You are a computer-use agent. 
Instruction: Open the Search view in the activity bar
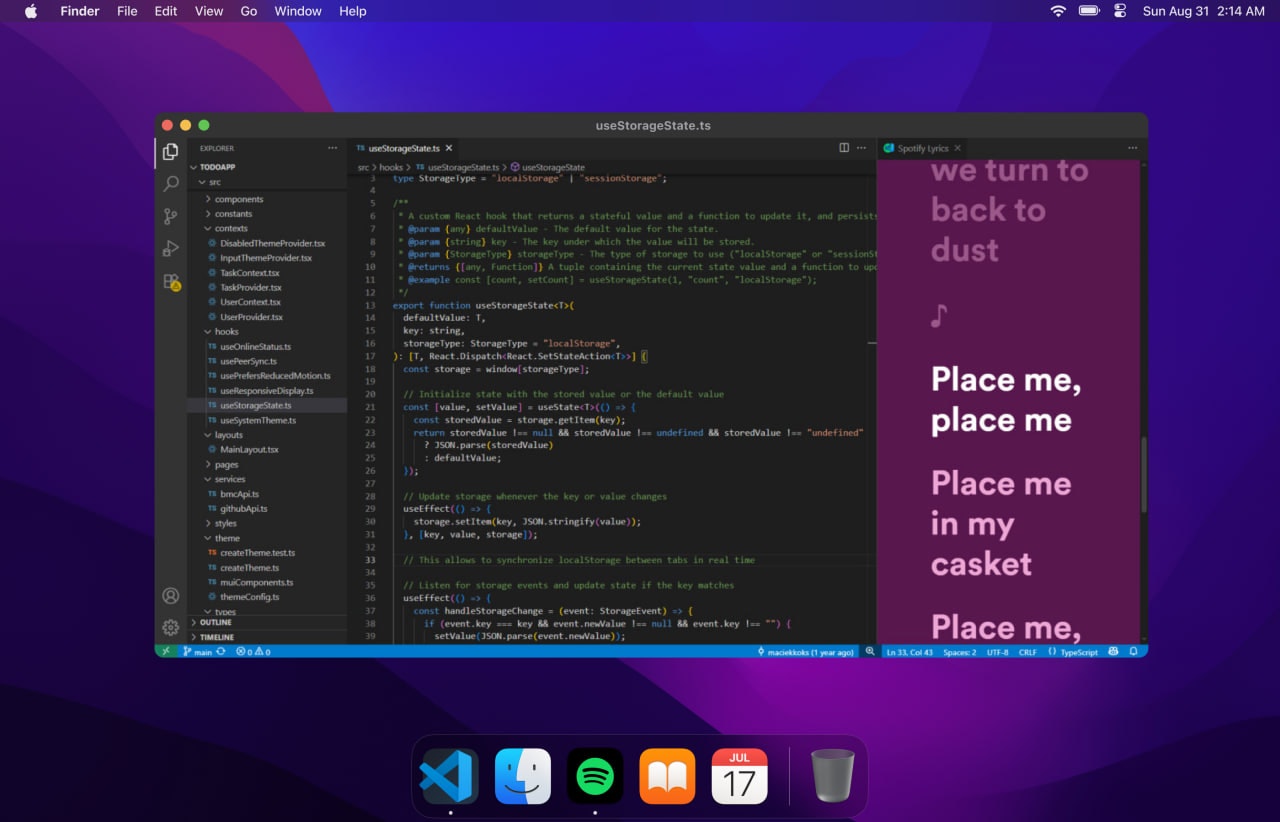click(x=171, y=184)
